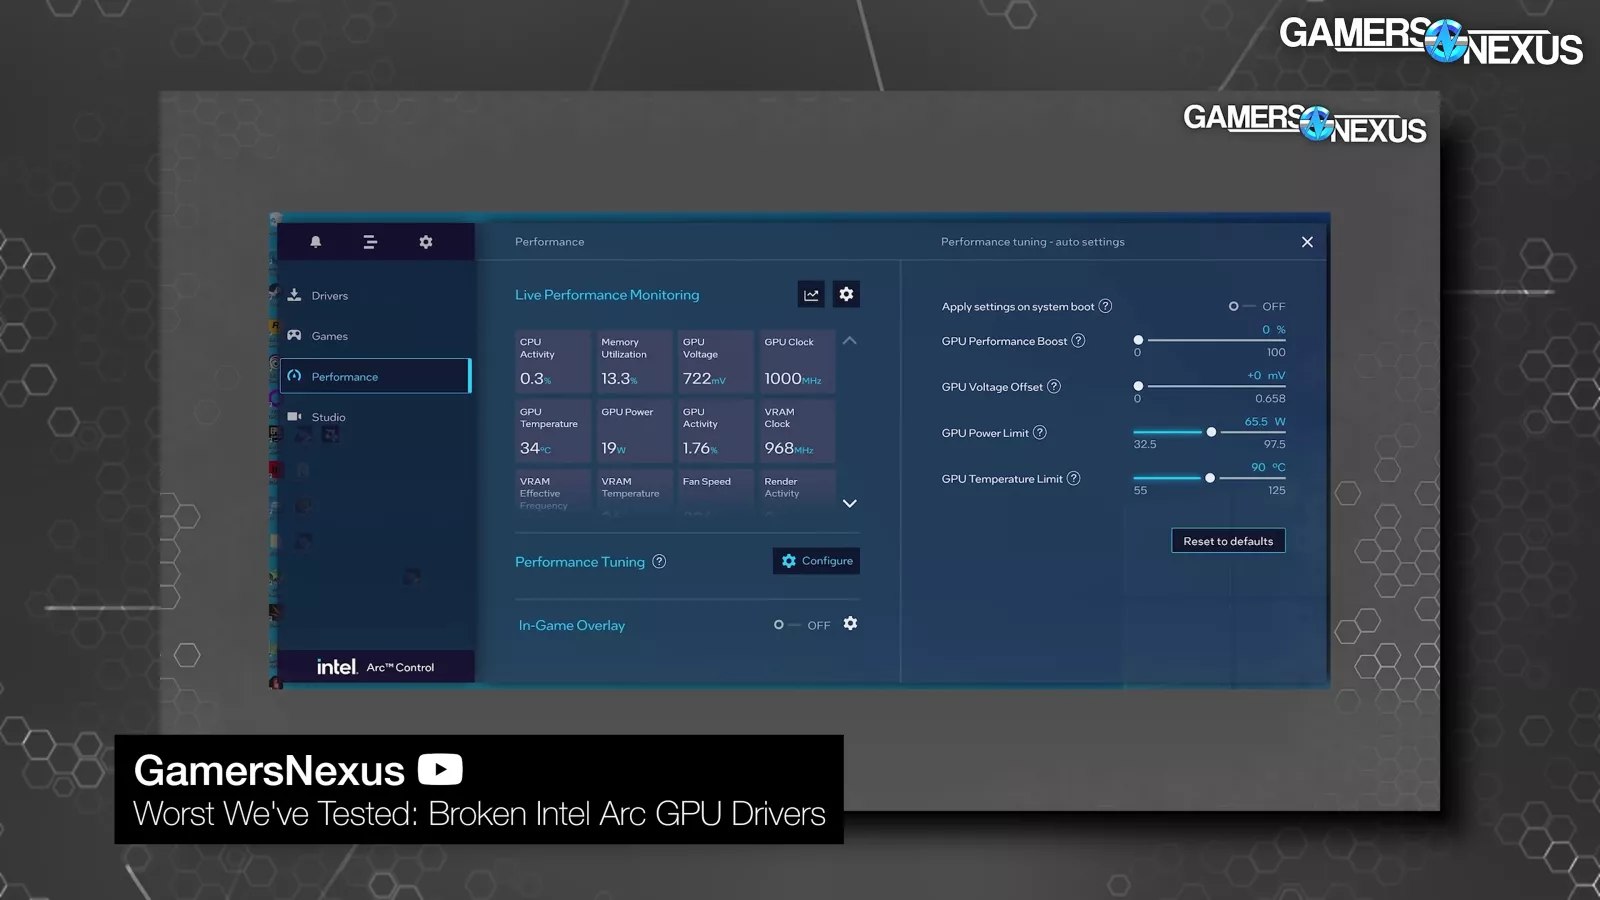1600x900 pixels.
Task: Open the settings gear in the sidebar header
Action: (426, 242)
